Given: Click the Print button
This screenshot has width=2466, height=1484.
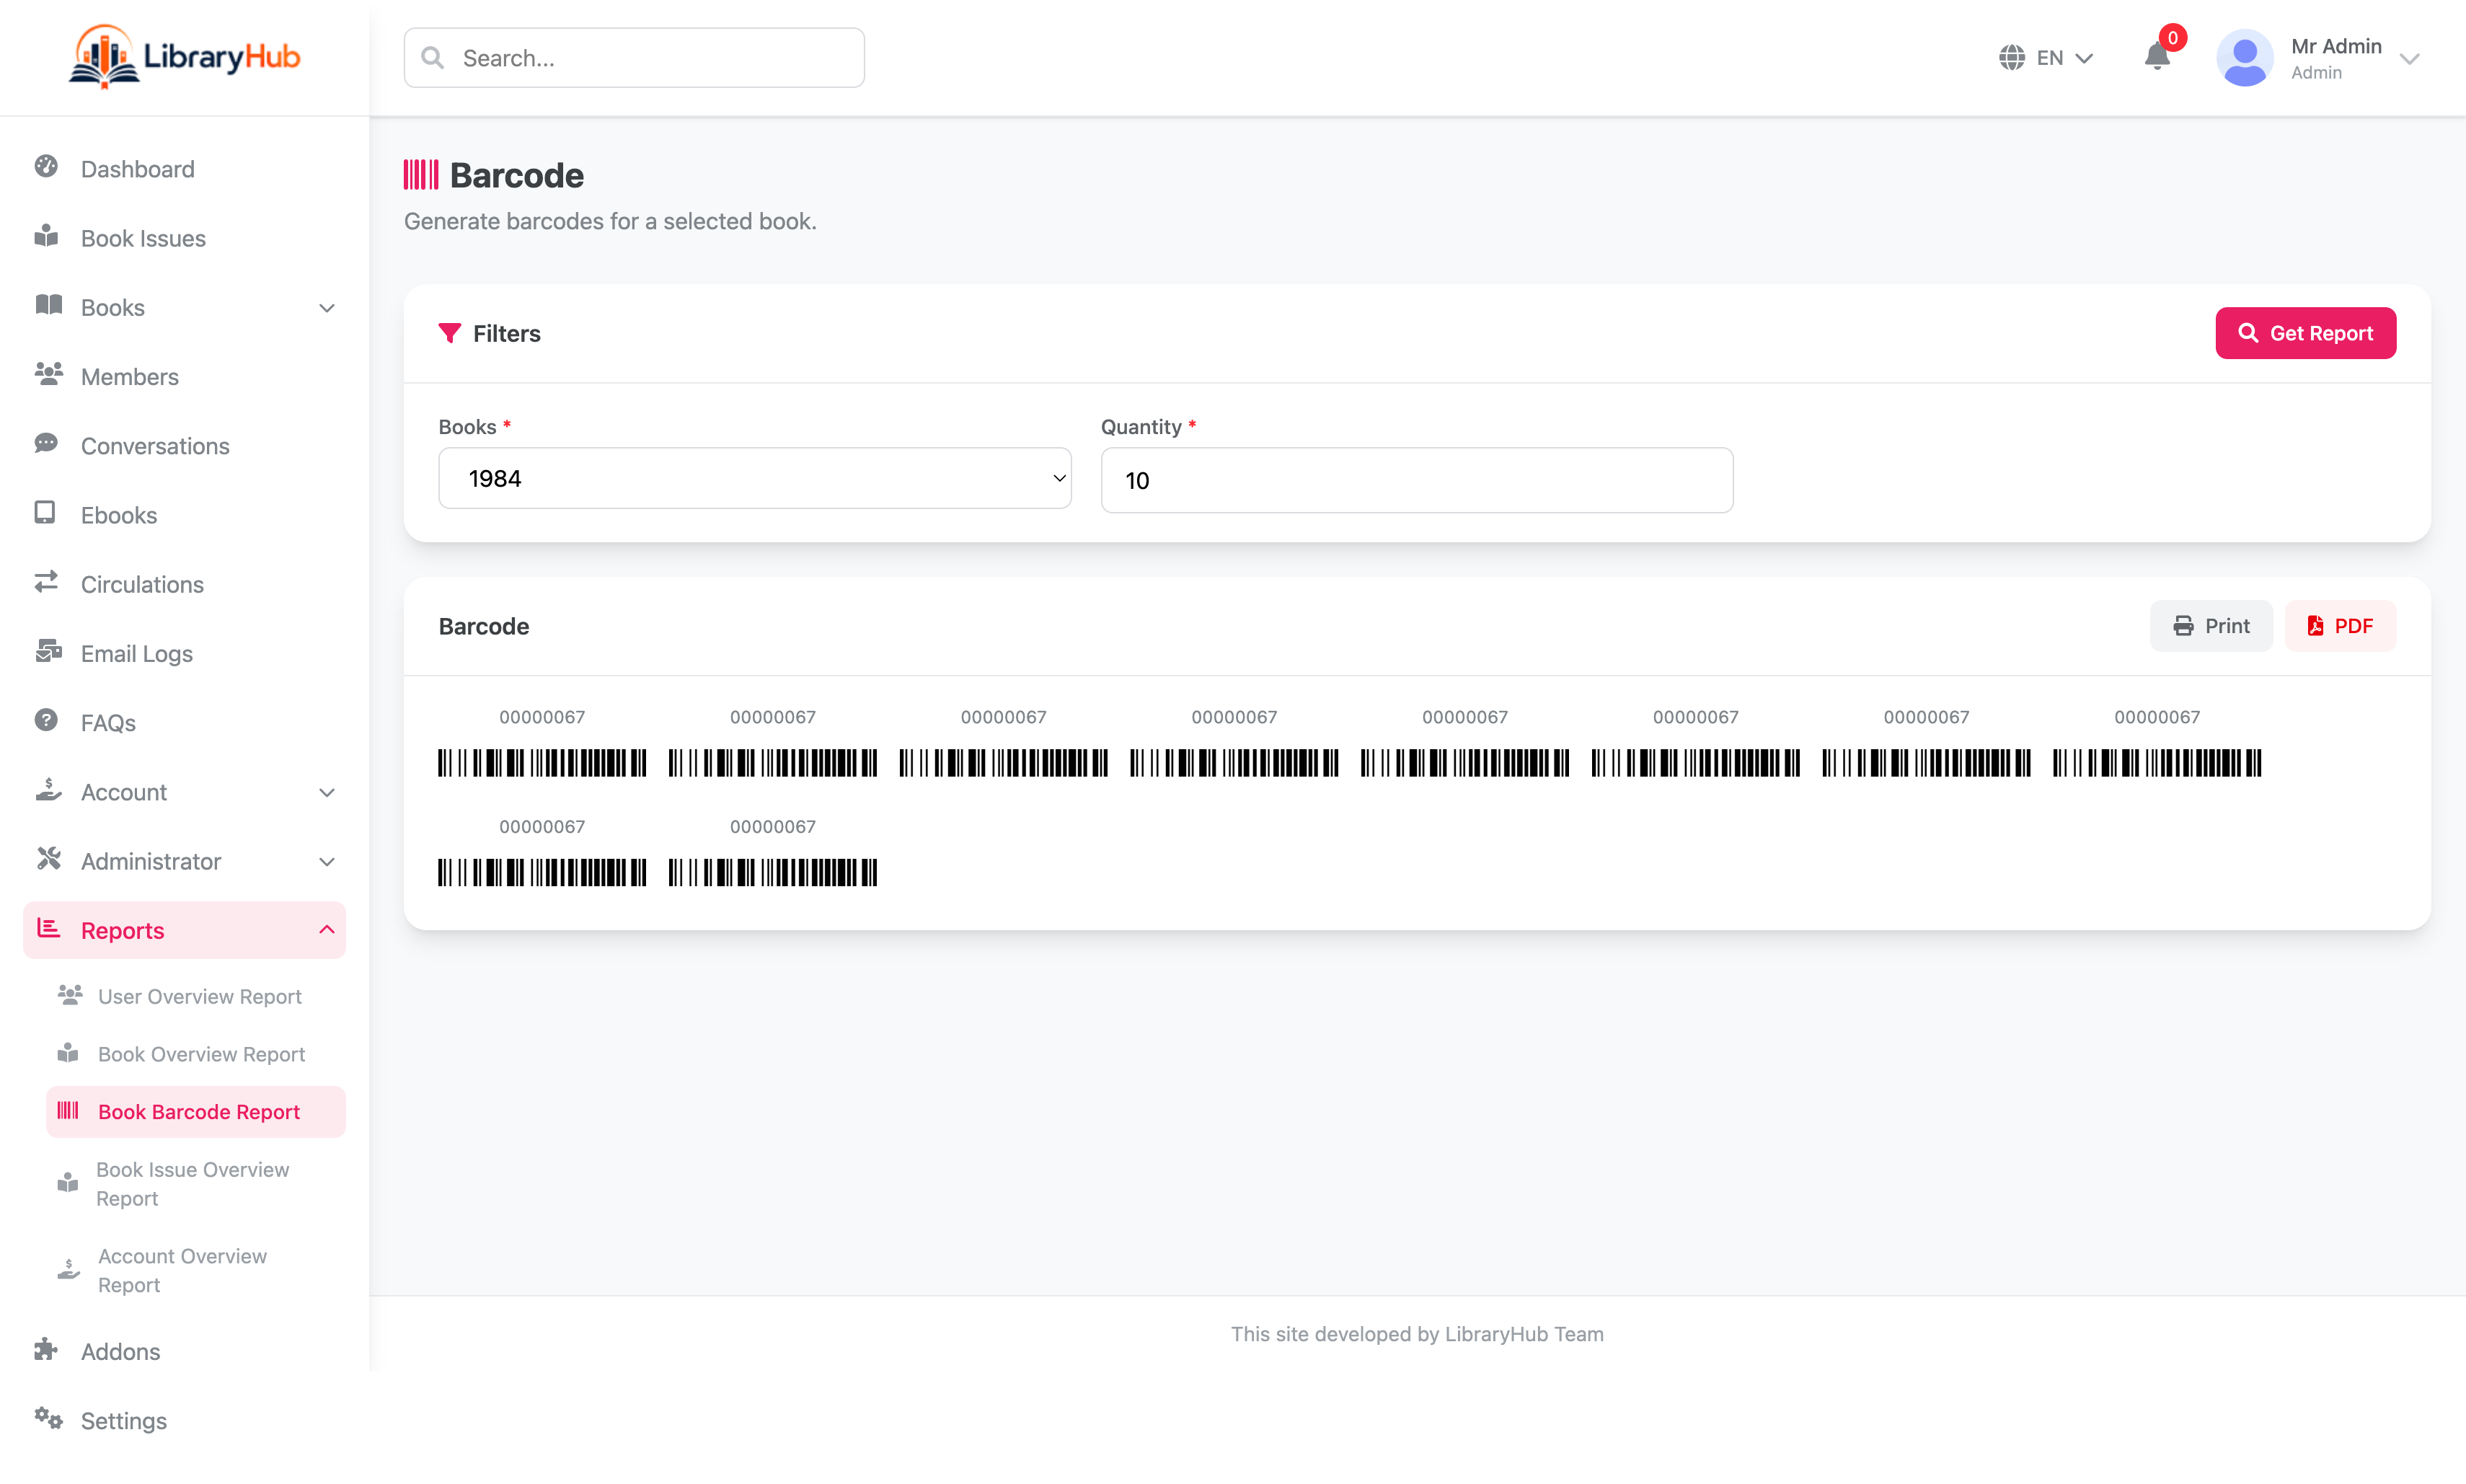Looking at the screenshot, I should [2211, 626].
